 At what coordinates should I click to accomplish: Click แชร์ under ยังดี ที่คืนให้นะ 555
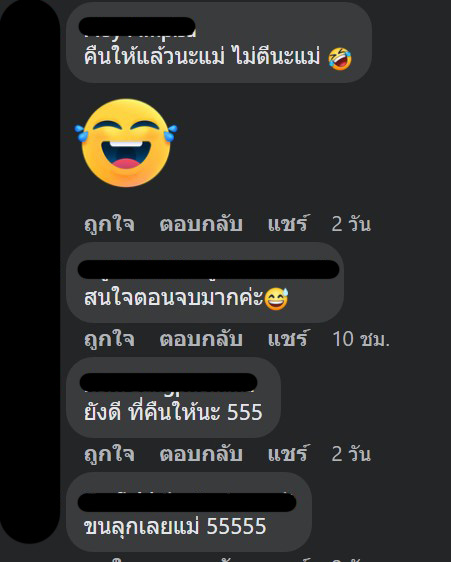288,454
